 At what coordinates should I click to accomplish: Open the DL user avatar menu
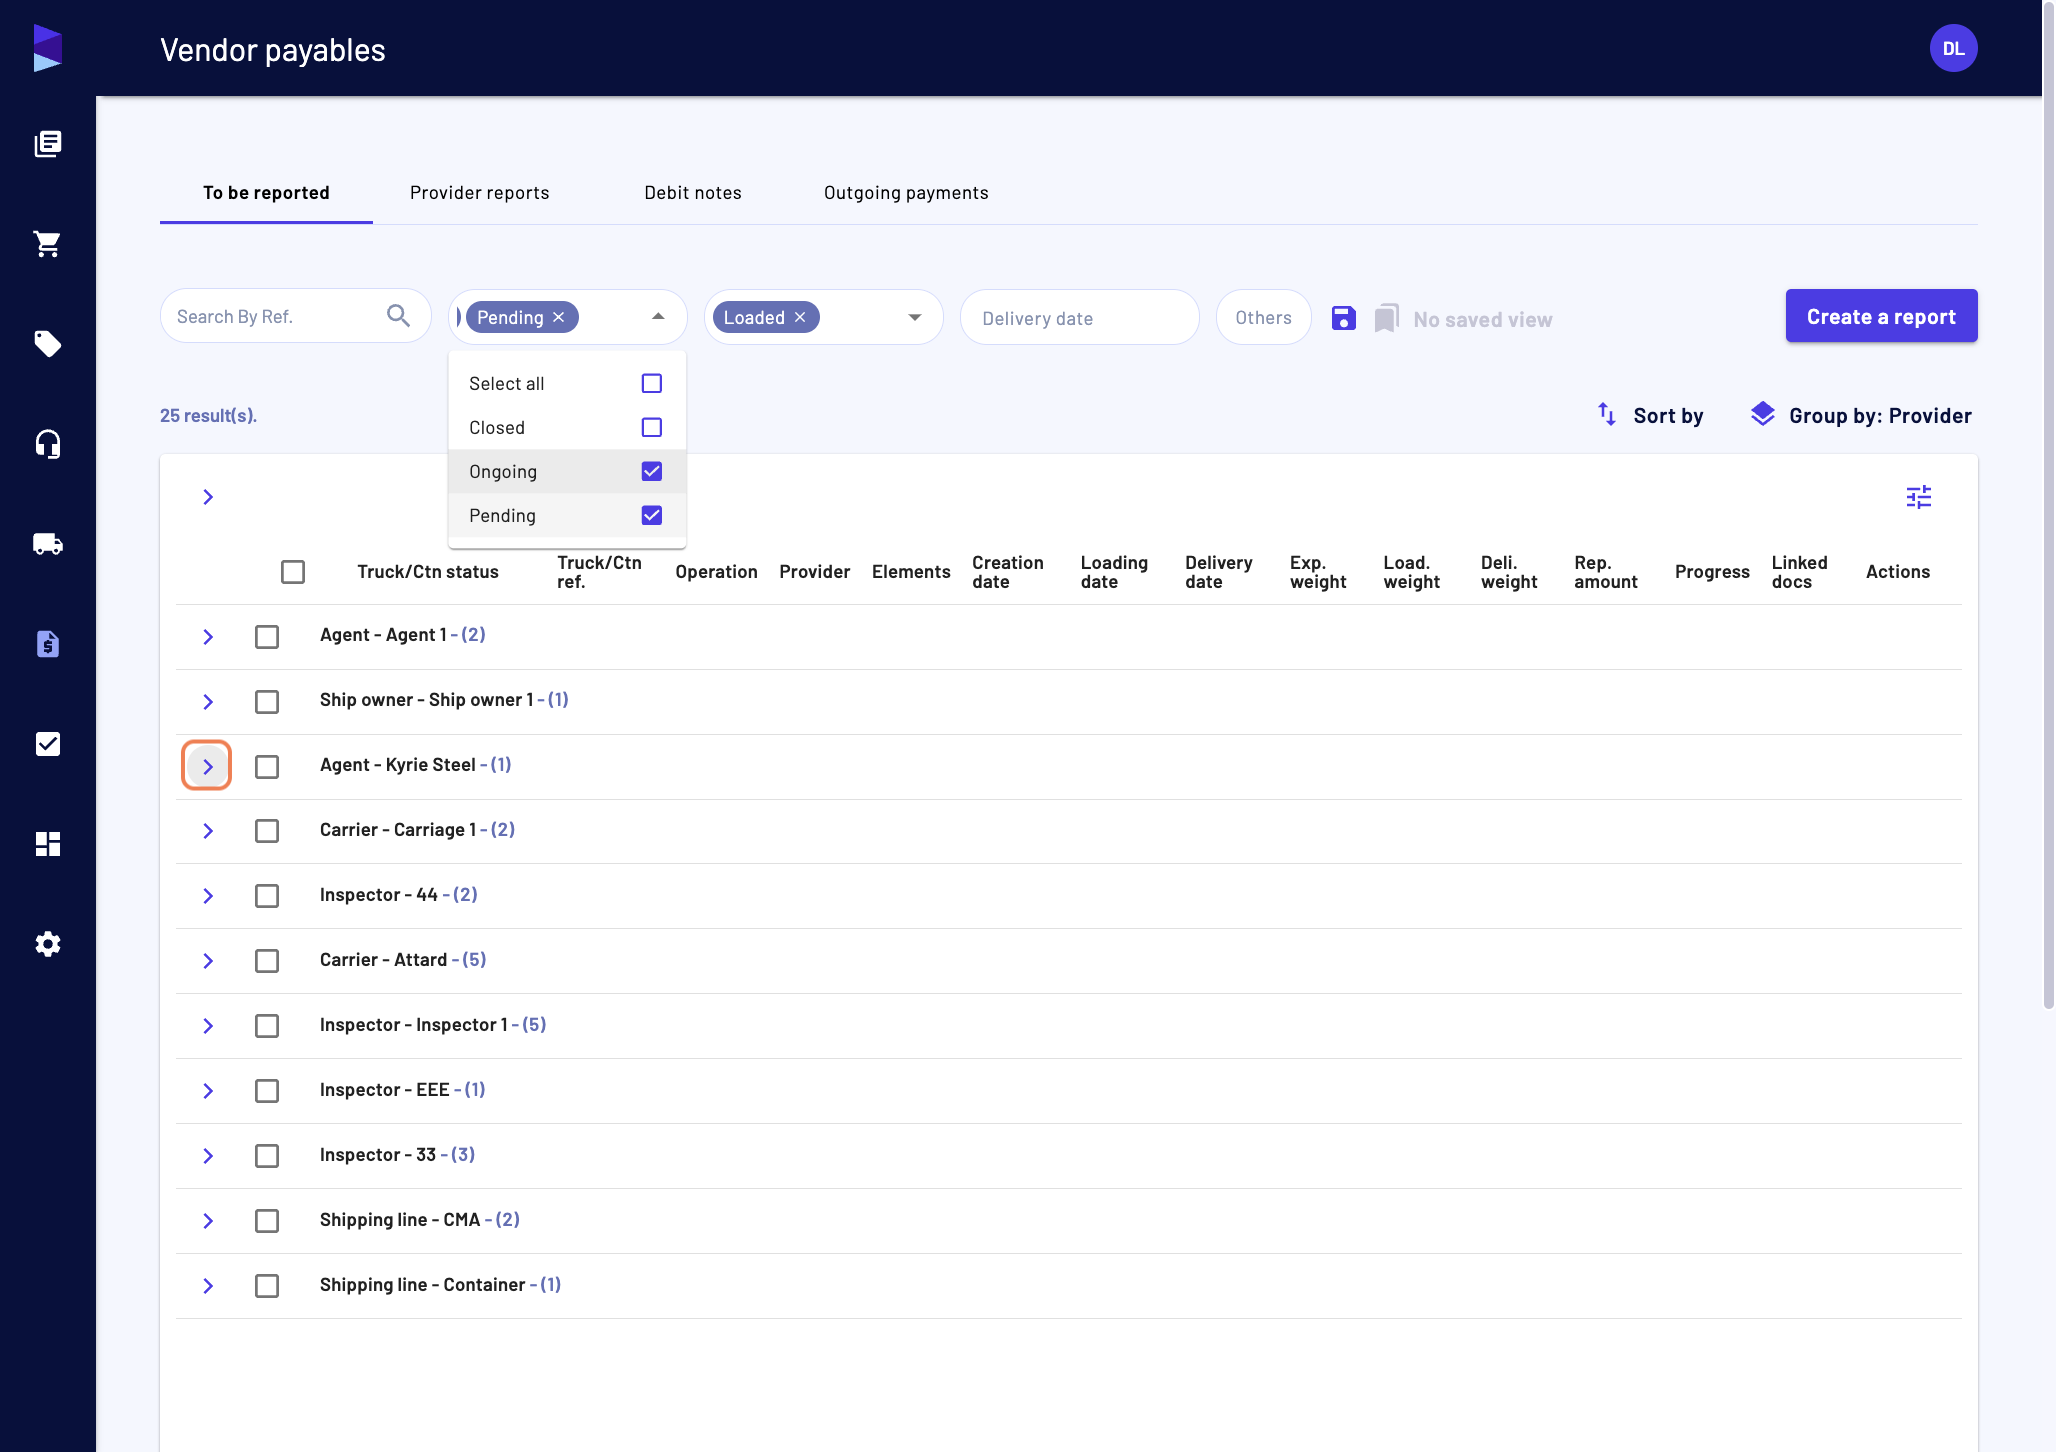[1954, 48]
